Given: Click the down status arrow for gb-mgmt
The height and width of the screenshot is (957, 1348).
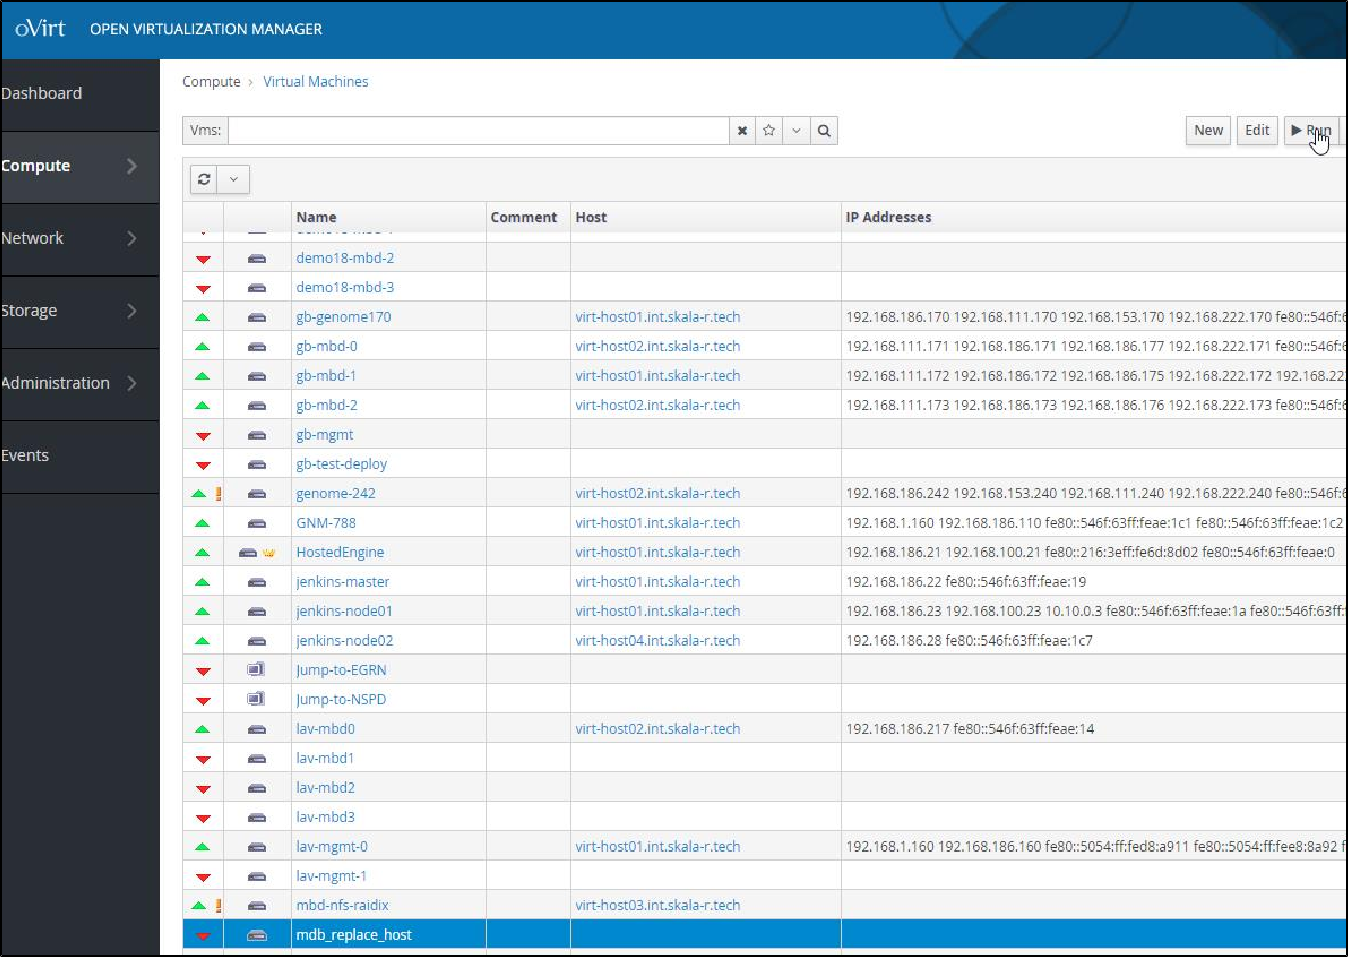Looking at the screenshot, I should (203, 436).
